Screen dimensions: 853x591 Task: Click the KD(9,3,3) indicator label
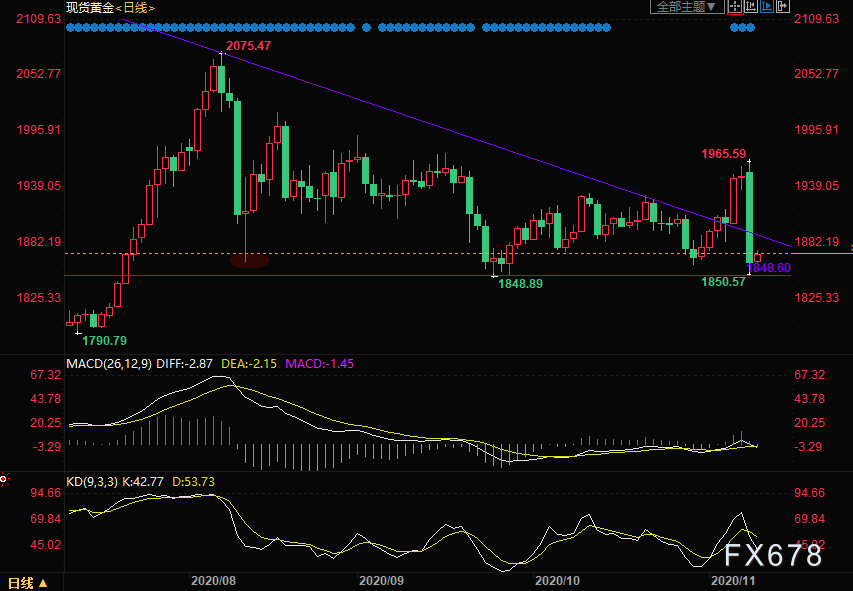[x=89, y=481]
